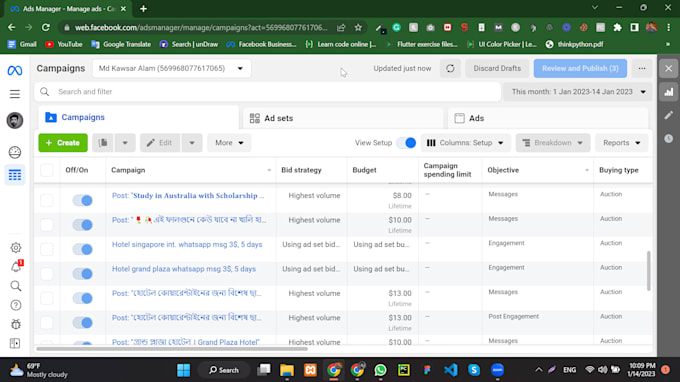The width and height of the screenshot is (680, 382).
Task: Select checkbox for Study in Australia campaign
Action: pos(47,200)
